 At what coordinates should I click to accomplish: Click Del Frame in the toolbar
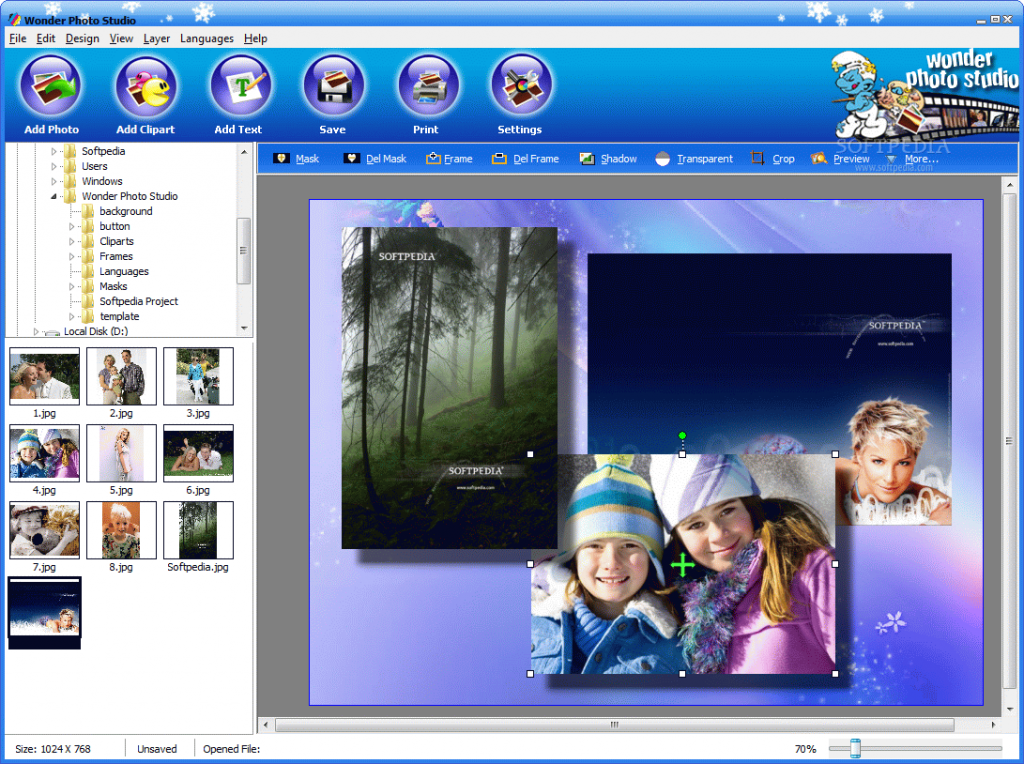point(526,159)
